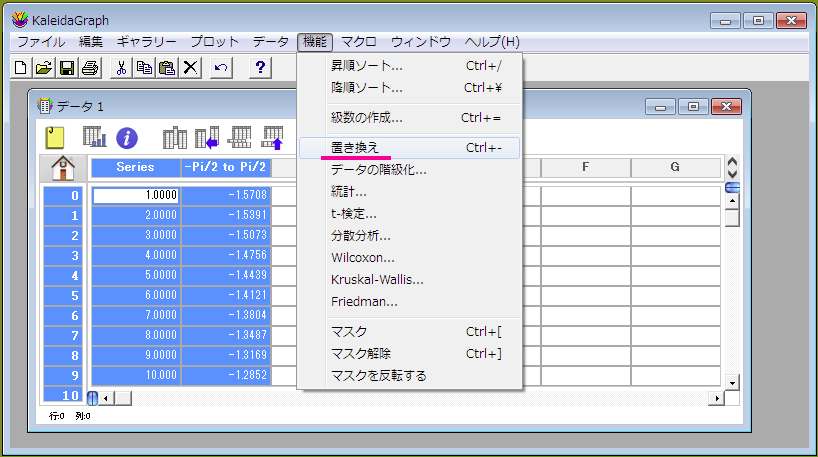Paste using the clipboard icon
The height and width of the screenshot is (457, 818).
coord(167,68)
